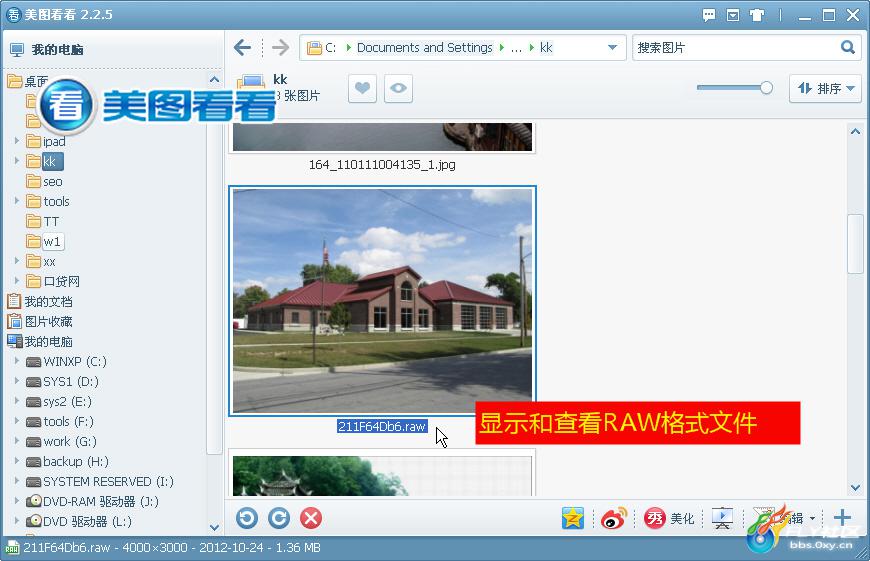870x561 pixels.
Task: Expand the kk folder node
Action: [x=17, y=161]
